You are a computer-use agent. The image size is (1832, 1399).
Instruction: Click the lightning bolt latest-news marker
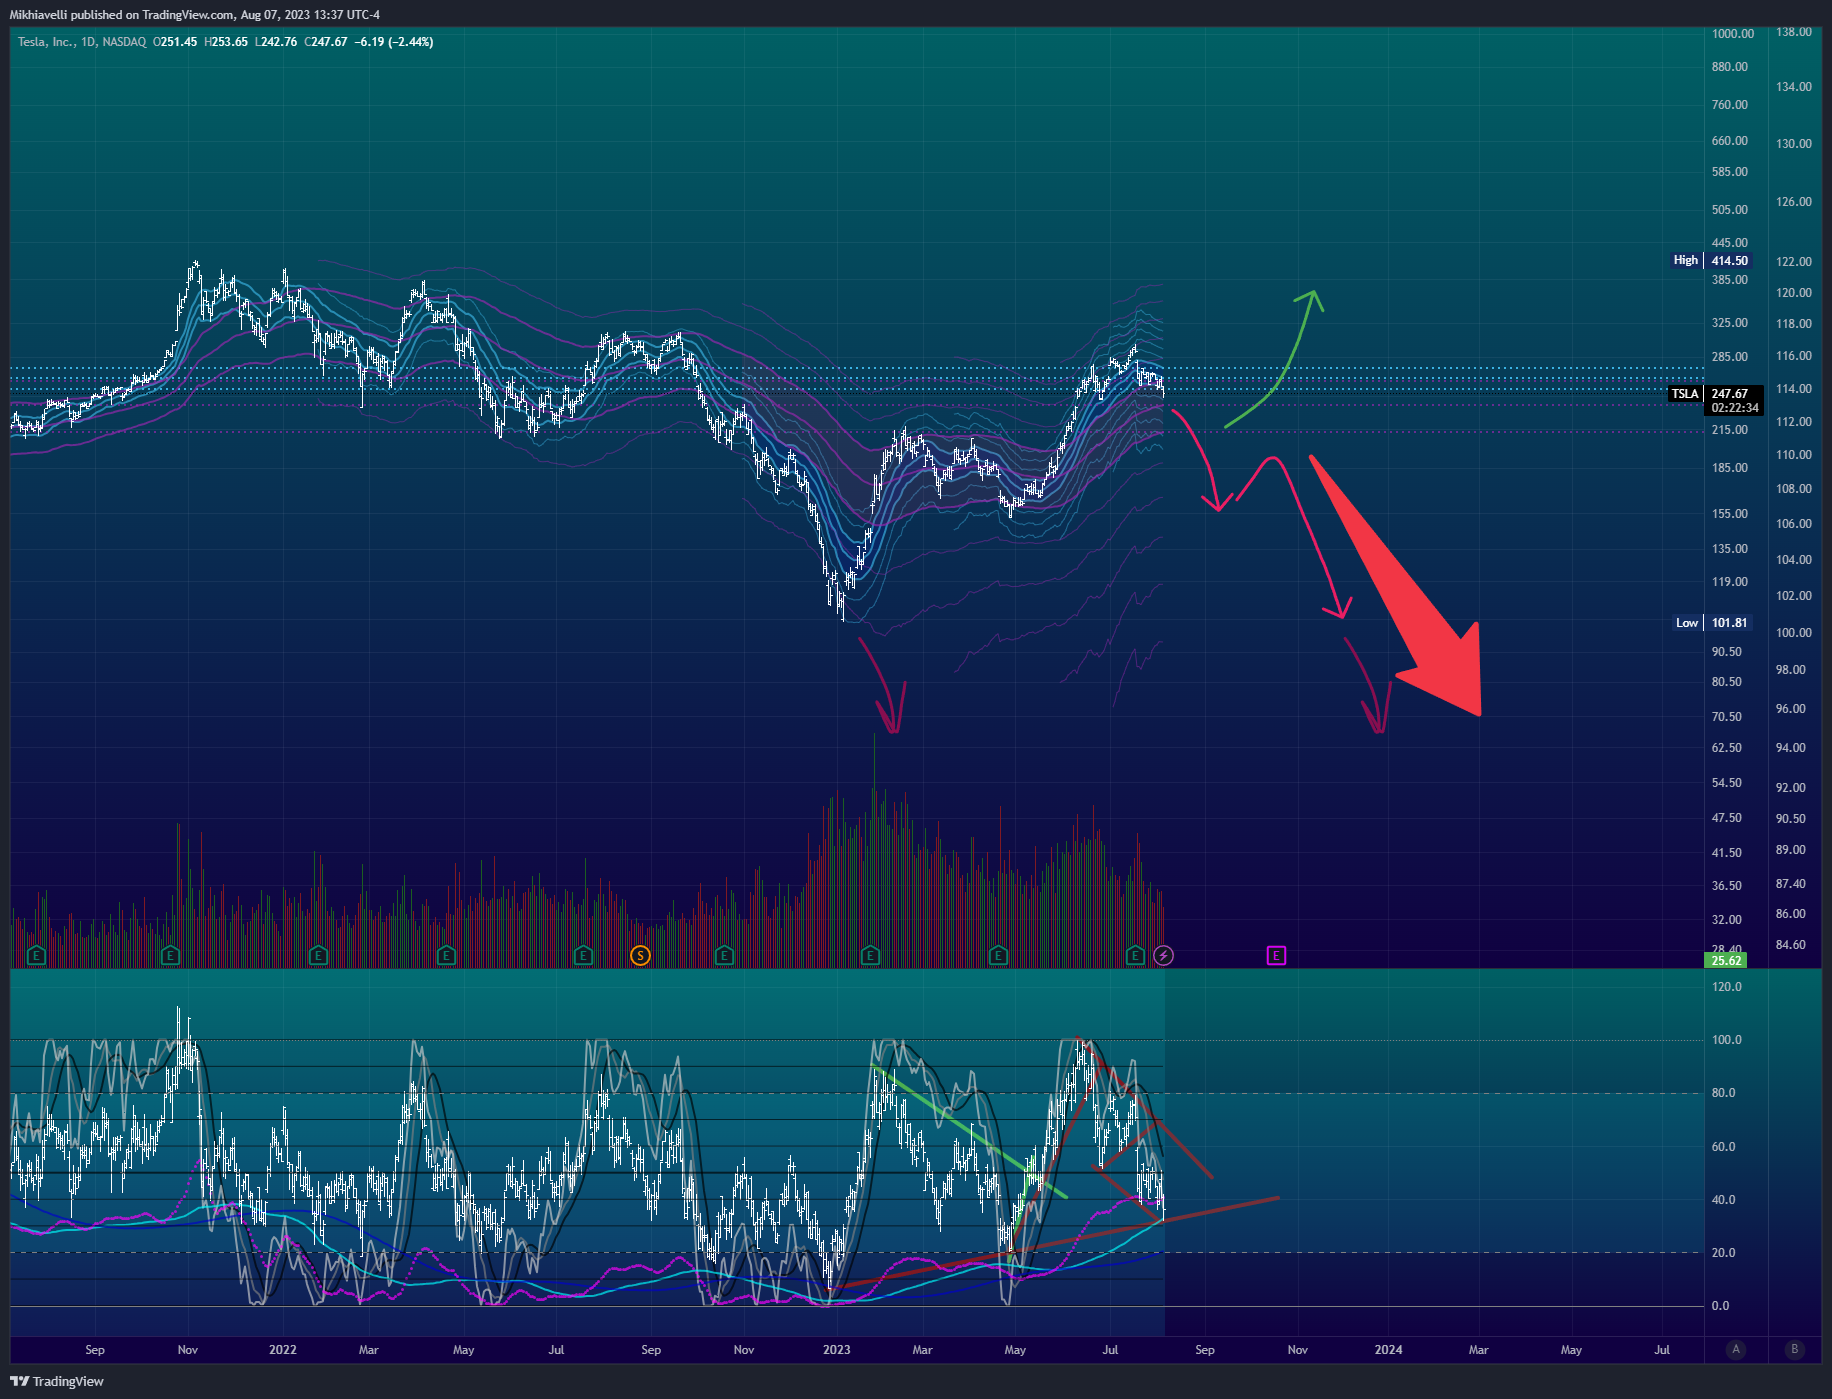(x=1163, y=956)
